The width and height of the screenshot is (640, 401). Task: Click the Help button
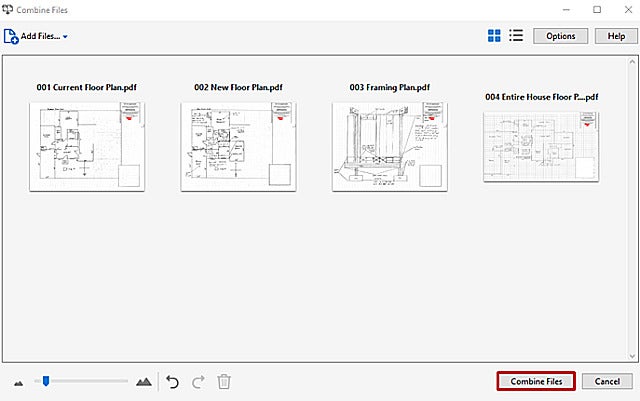pos(616,36)
